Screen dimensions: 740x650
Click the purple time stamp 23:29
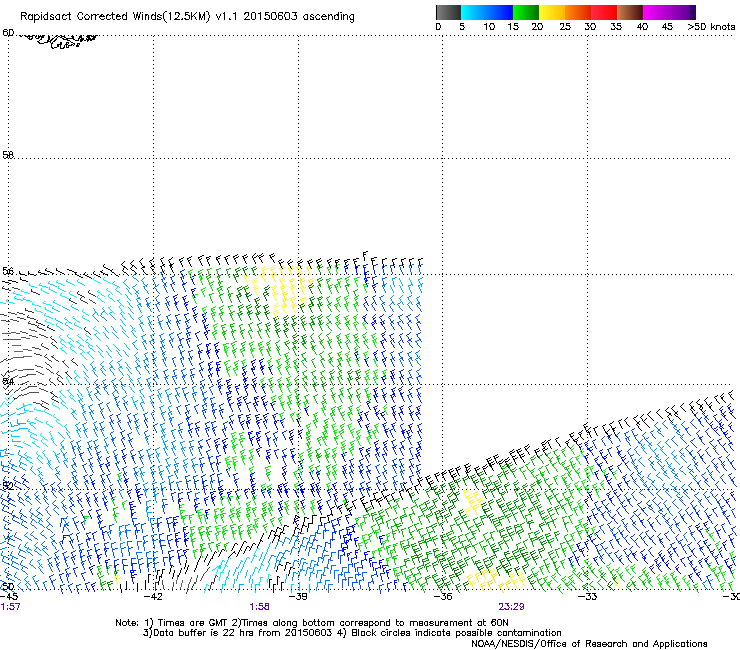[511, 607]
